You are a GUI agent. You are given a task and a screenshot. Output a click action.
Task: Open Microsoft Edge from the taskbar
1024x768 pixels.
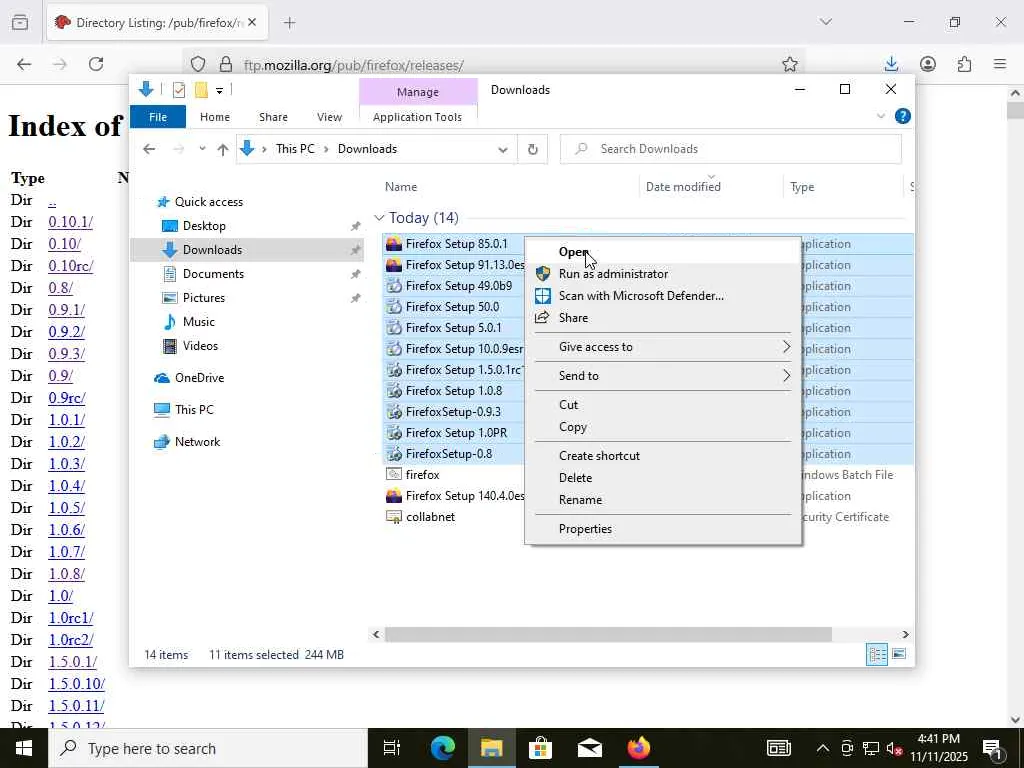click(x=443, y=748)
